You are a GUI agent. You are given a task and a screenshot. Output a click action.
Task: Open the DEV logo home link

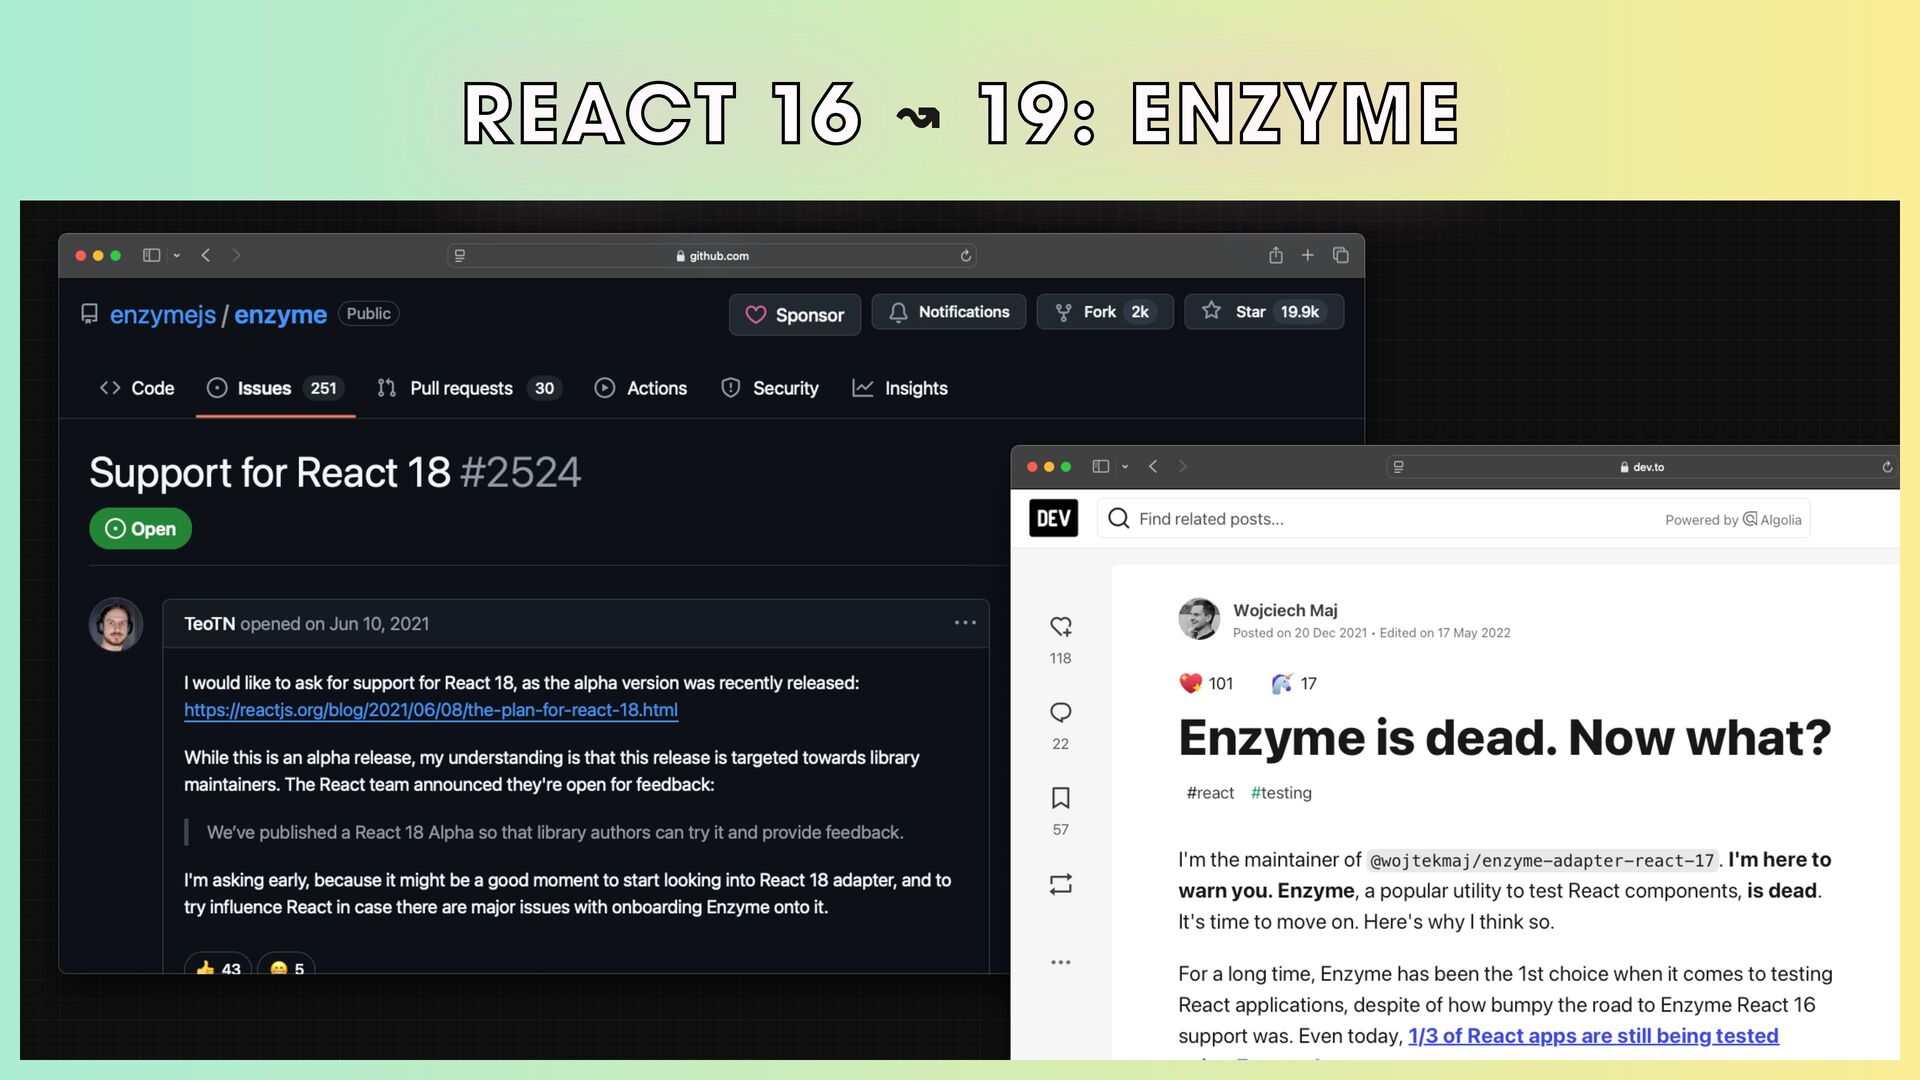click(x=1053, y=518)
